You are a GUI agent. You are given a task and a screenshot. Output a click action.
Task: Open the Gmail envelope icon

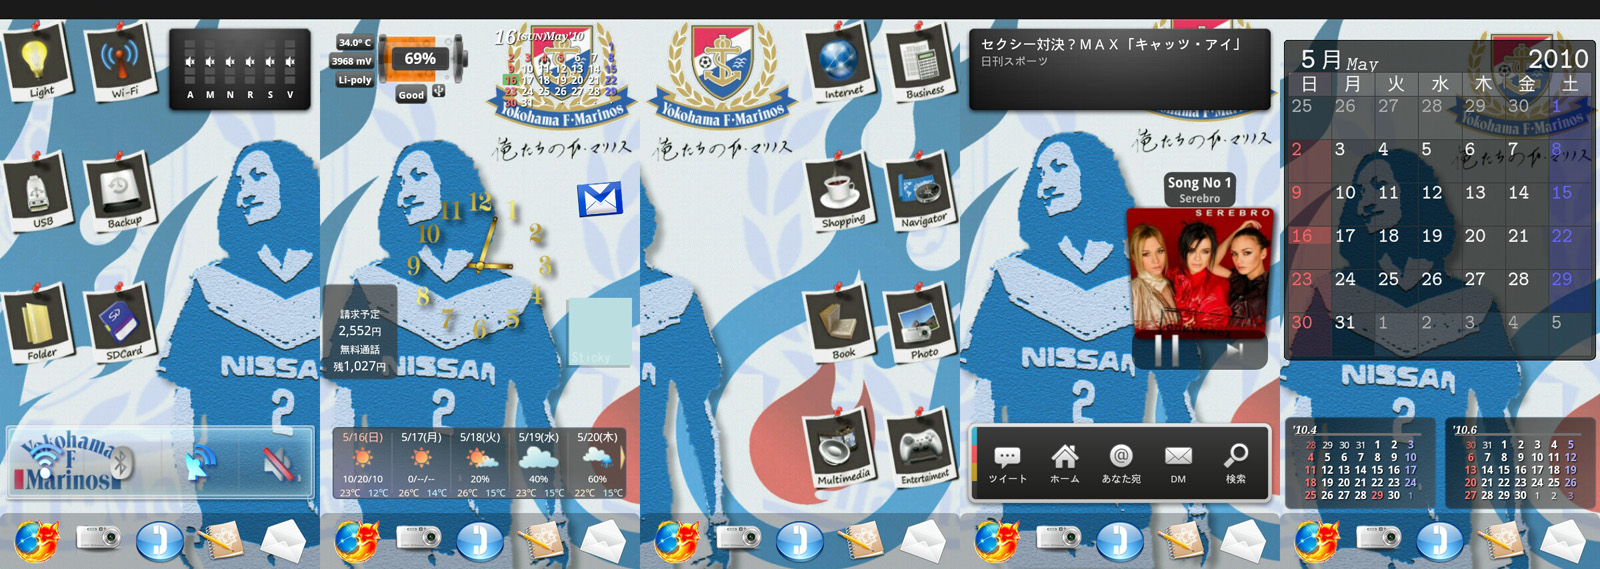(x=600, y=199)
